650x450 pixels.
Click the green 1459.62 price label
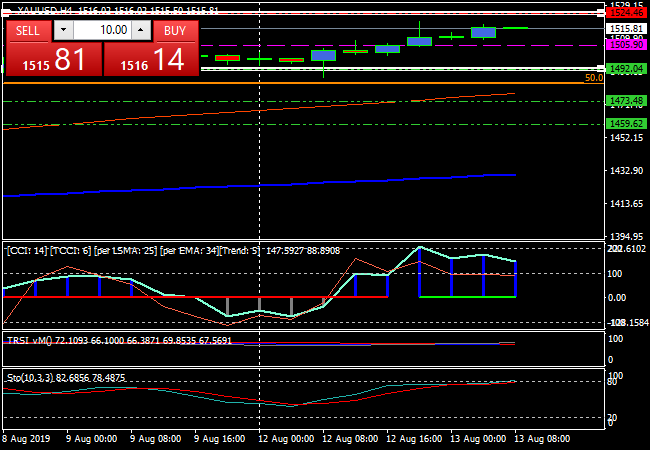coord(626,123)
